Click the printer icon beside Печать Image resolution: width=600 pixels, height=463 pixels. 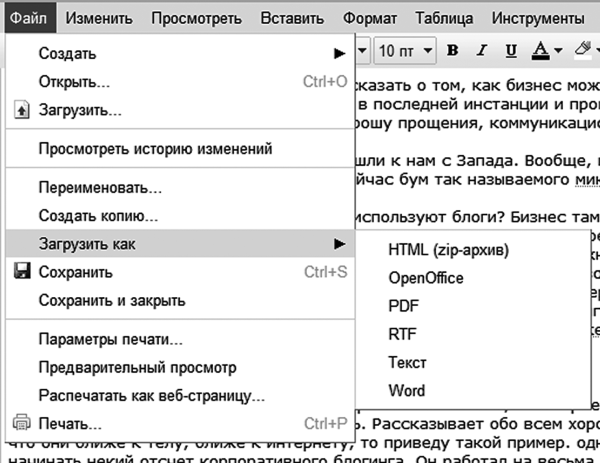[x=22, y=423]
